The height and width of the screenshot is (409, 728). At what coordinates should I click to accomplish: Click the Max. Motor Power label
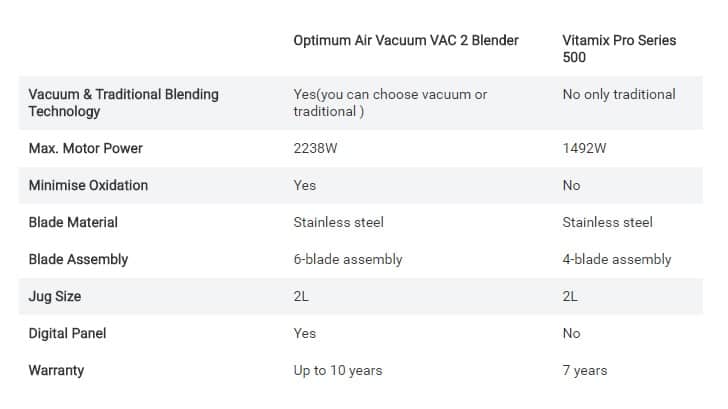click(85, 148)
